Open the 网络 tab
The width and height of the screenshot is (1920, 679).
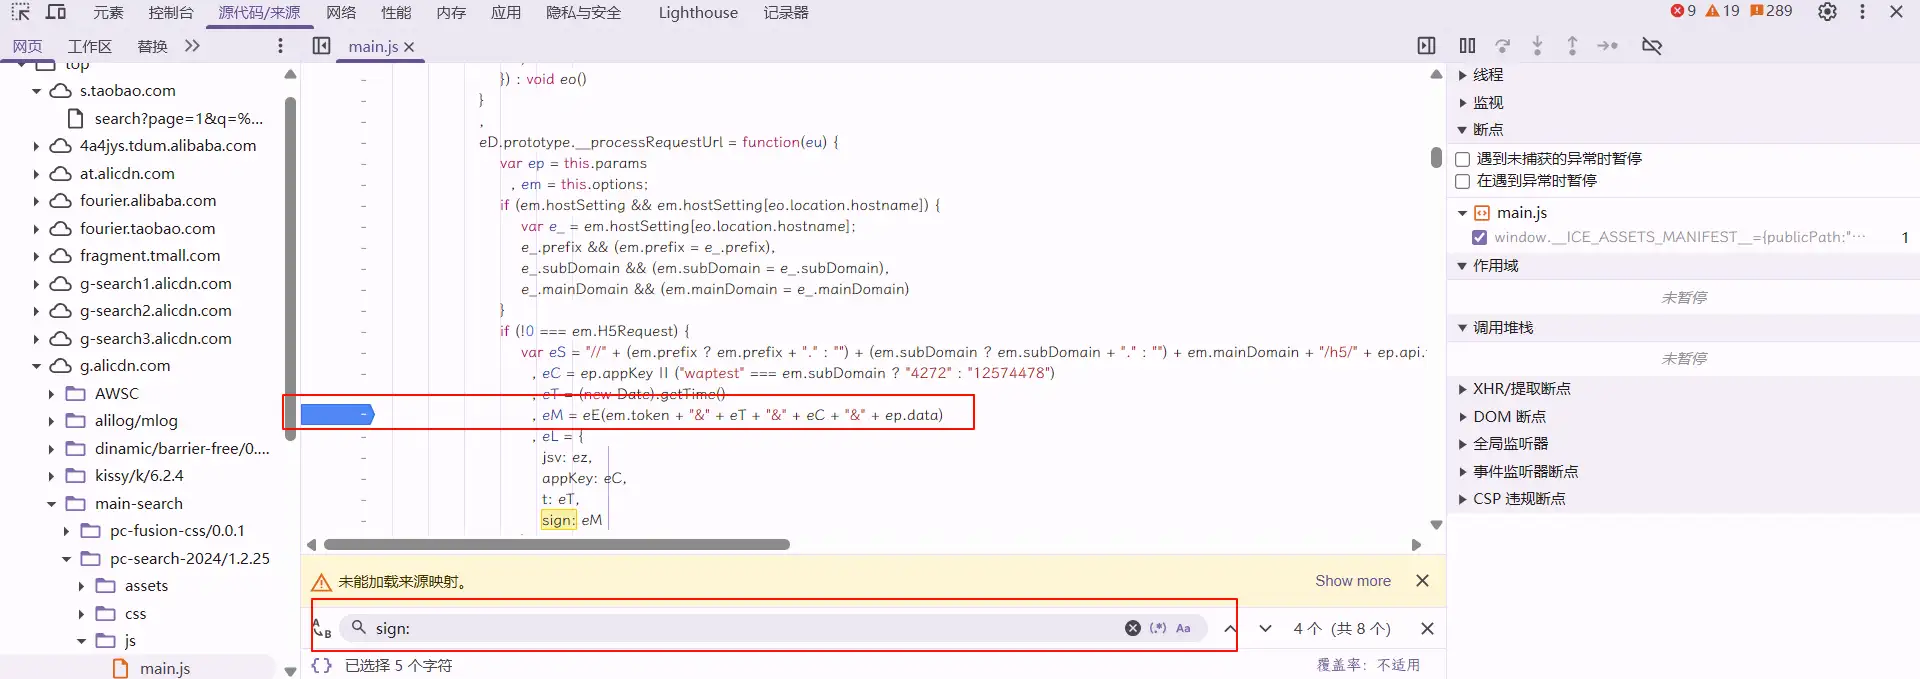(x=341, y=13)
